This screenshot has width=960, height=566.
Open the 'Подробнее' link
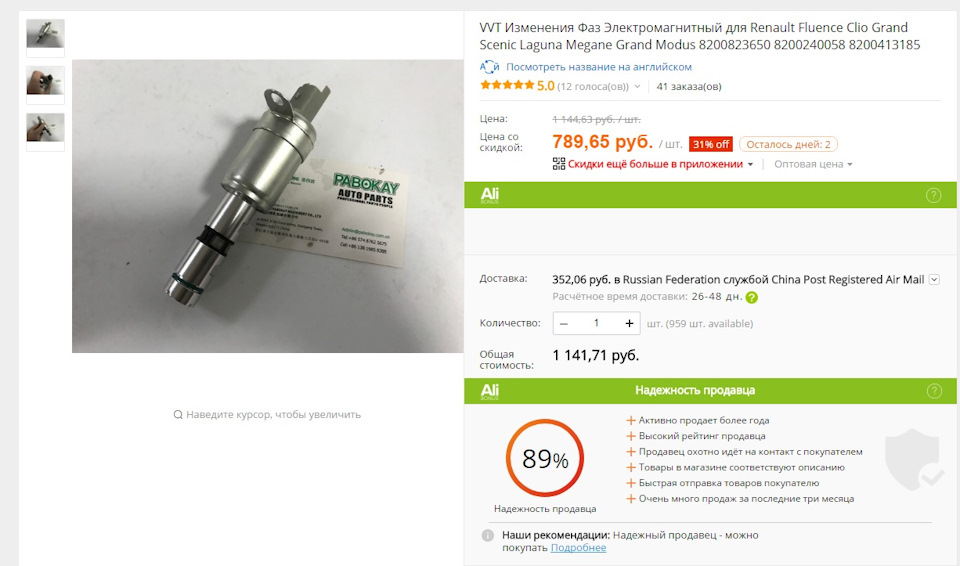(578, 548)
